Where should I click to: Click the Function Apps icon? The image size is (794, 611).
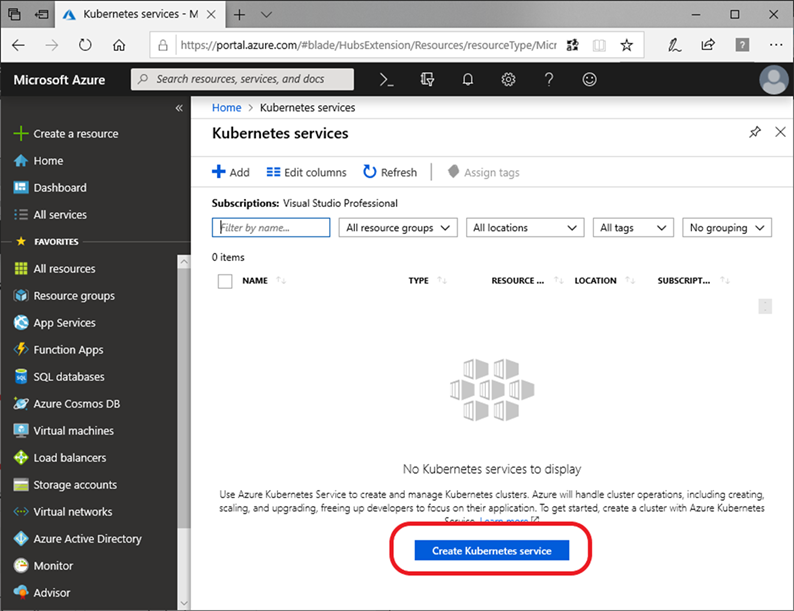pos(21,349)
